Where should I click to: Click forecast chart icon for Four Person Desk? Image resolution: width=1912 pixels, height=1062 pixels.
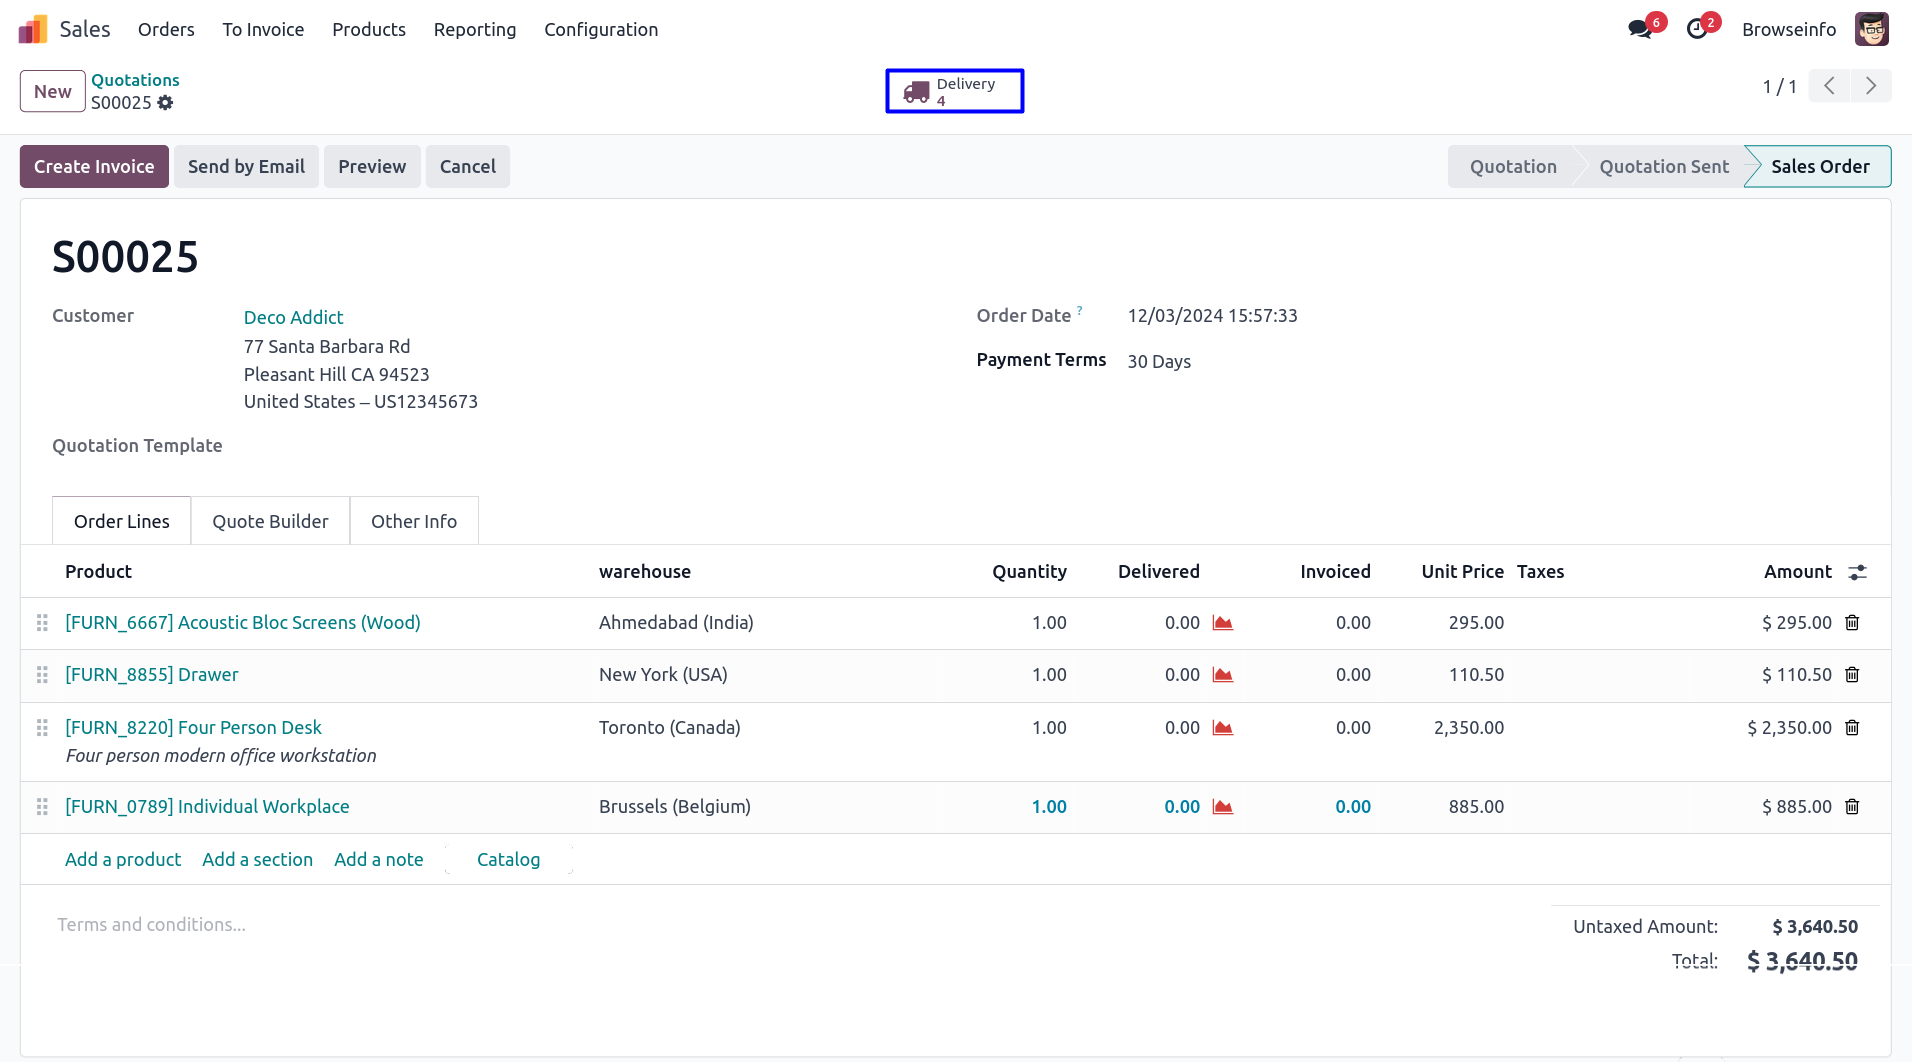coord(1222,728)
